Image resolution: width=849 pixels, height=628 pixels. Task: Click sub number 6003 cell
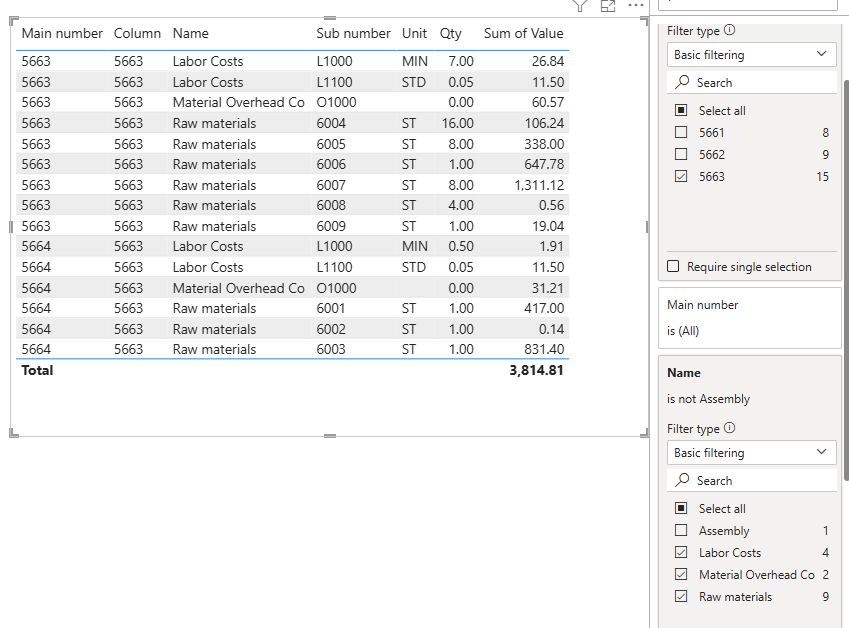331,349
